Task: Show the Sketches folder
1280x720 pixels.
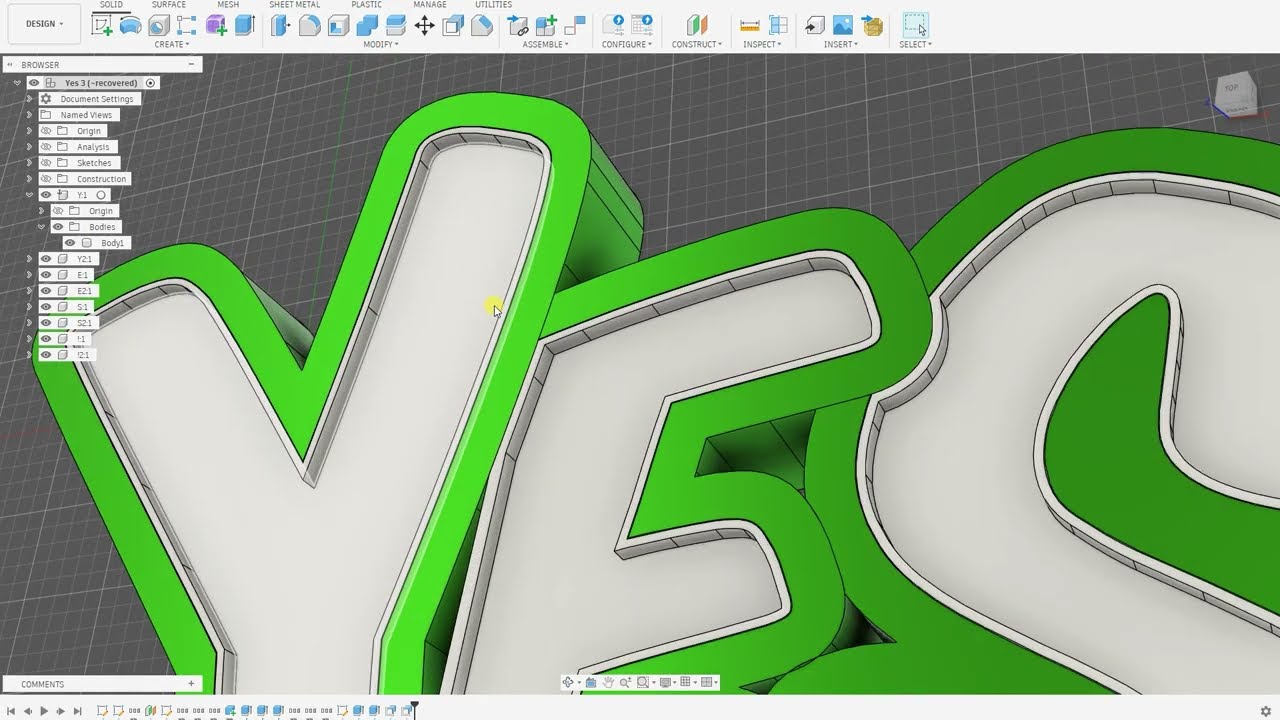Action: click(46, 163)
